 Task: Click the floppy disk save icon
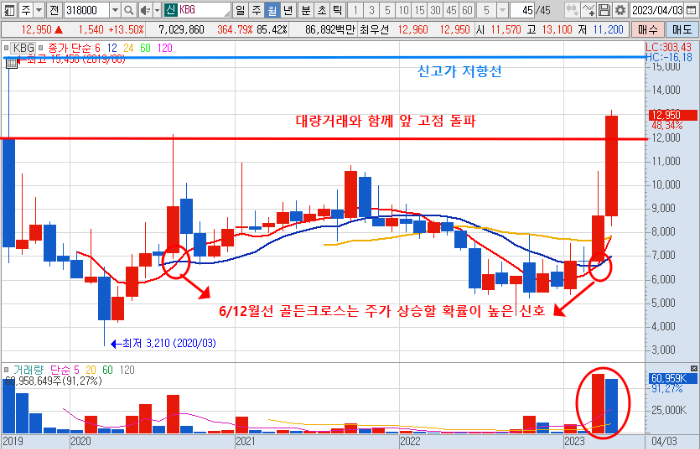pyautogui.click(x=604, y=10)
